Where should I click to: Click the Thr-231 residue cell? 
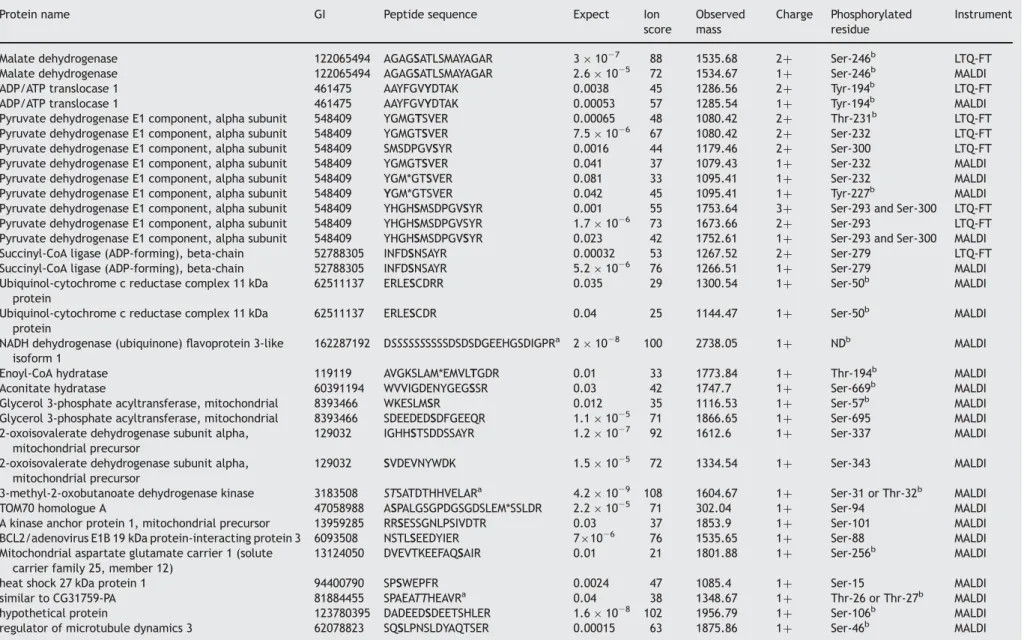(853, 118)
